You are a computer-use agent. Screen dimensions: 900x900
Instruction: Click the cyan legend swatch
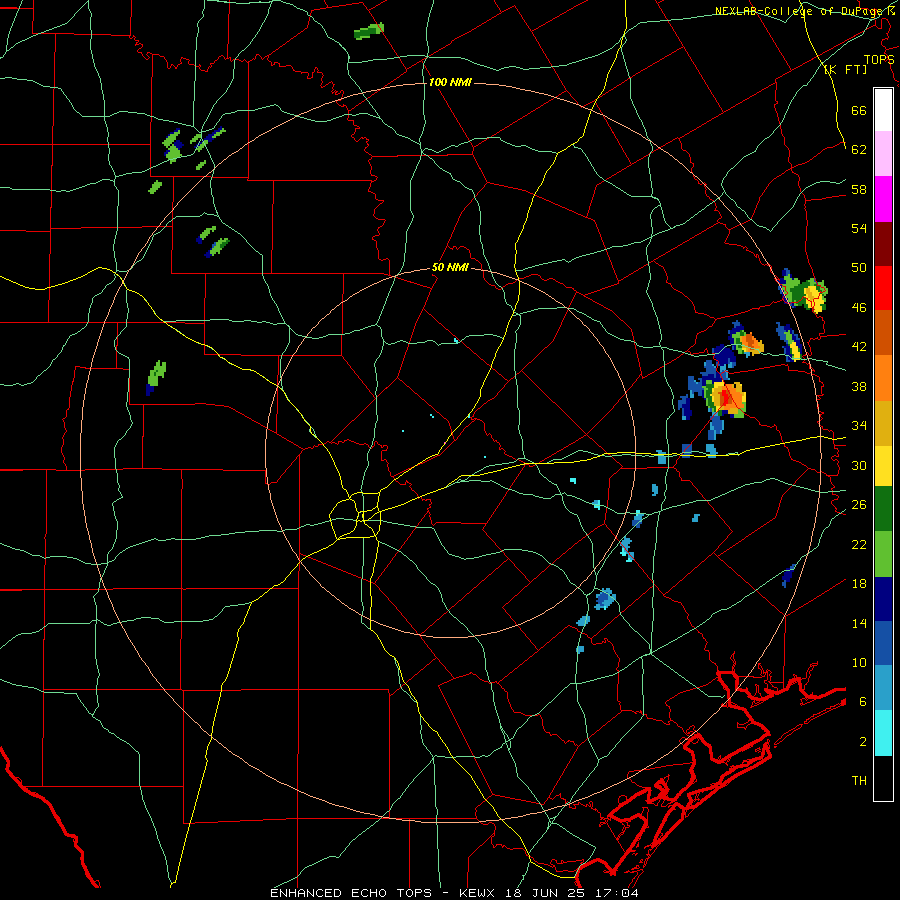coord(883,734)
